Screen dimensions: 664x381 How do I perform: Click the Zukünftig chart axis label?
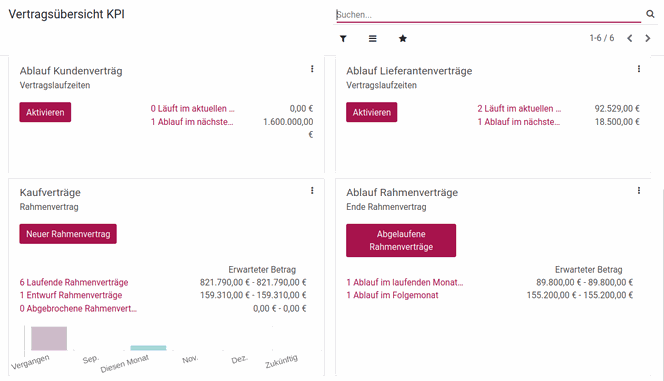click(x=282, y=361)
